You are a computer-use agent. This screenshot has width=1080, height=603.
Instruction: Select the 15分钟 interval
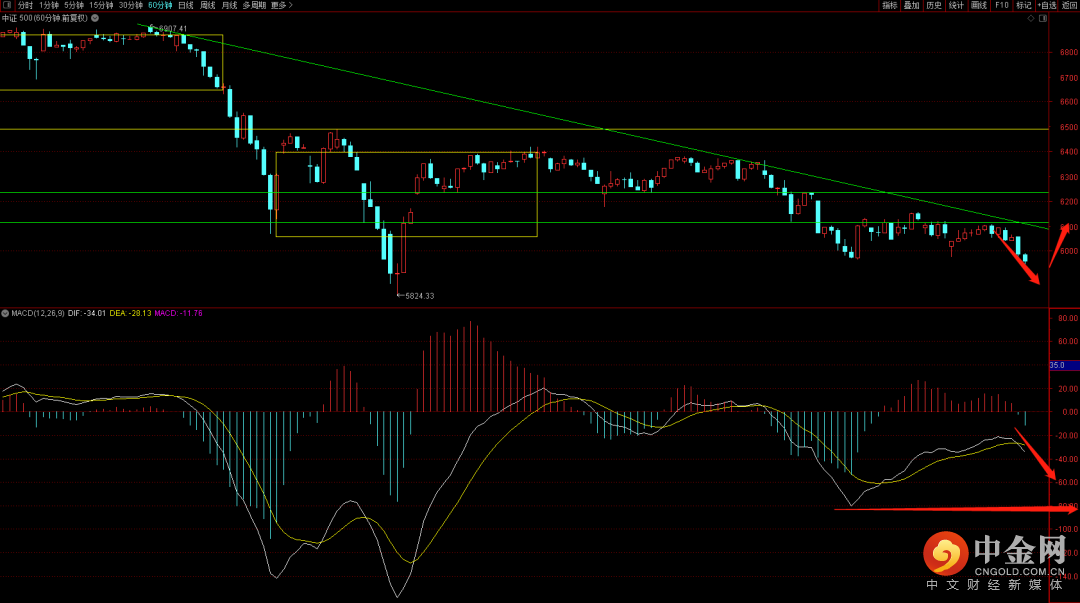click(101, 5)
